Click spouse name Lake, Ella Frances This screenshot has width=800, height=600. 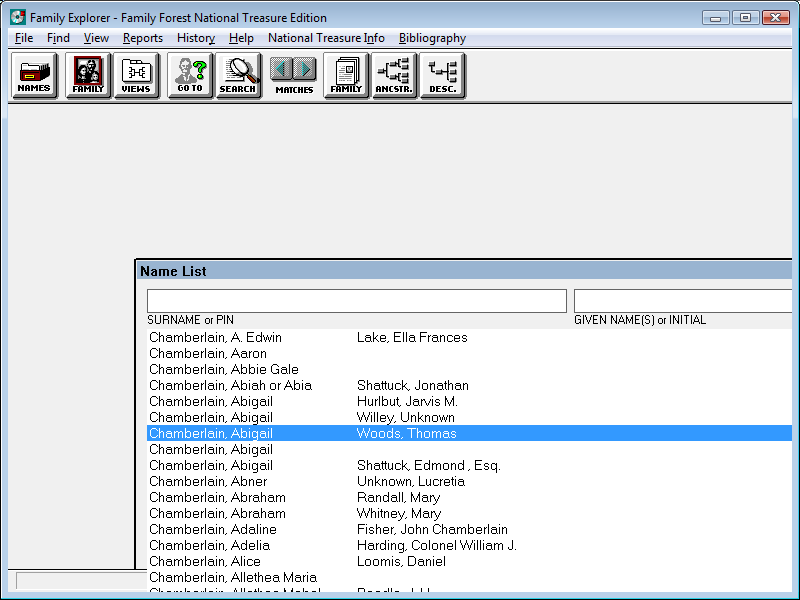(x=412, y=337)
